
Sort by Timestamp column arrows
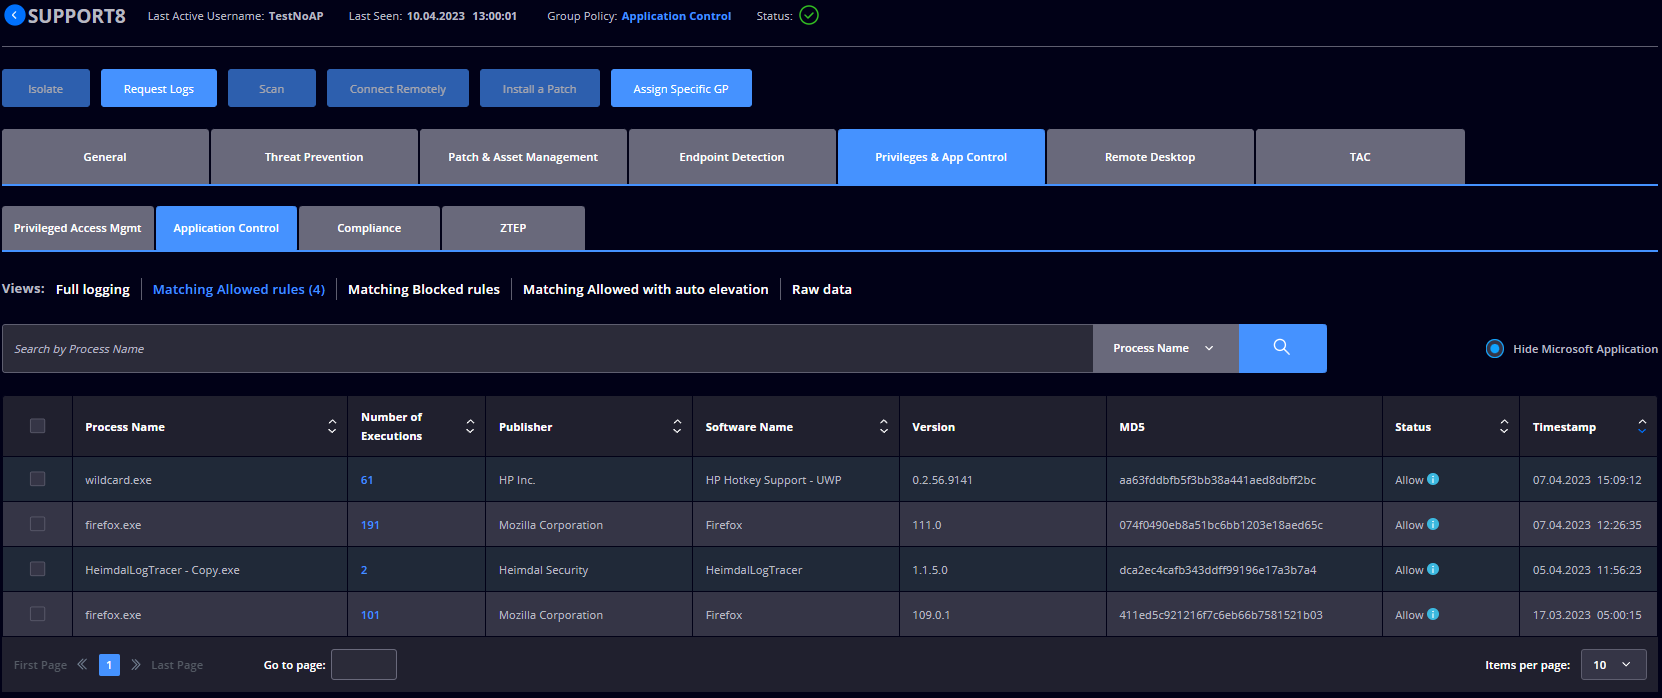click(1642, 426)
